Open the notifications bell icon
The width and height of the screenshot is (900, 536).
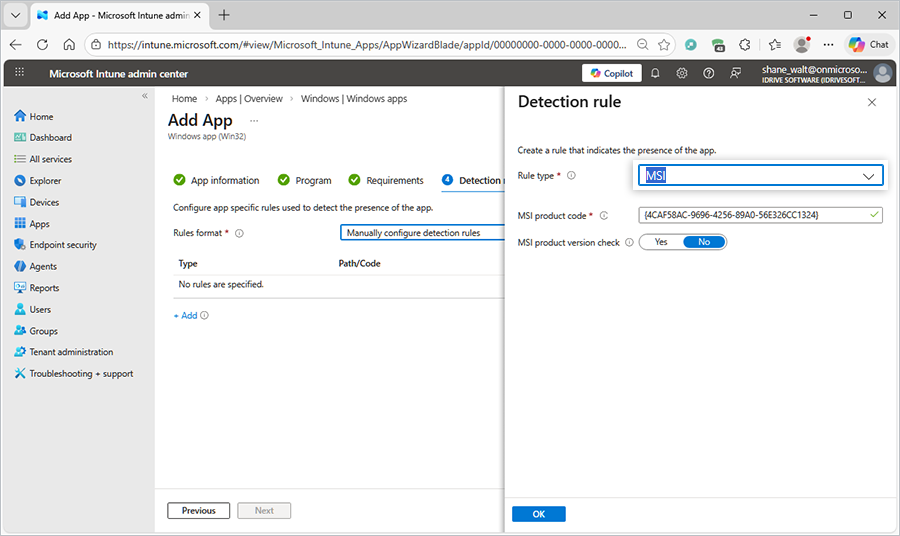tap(655, 73)
